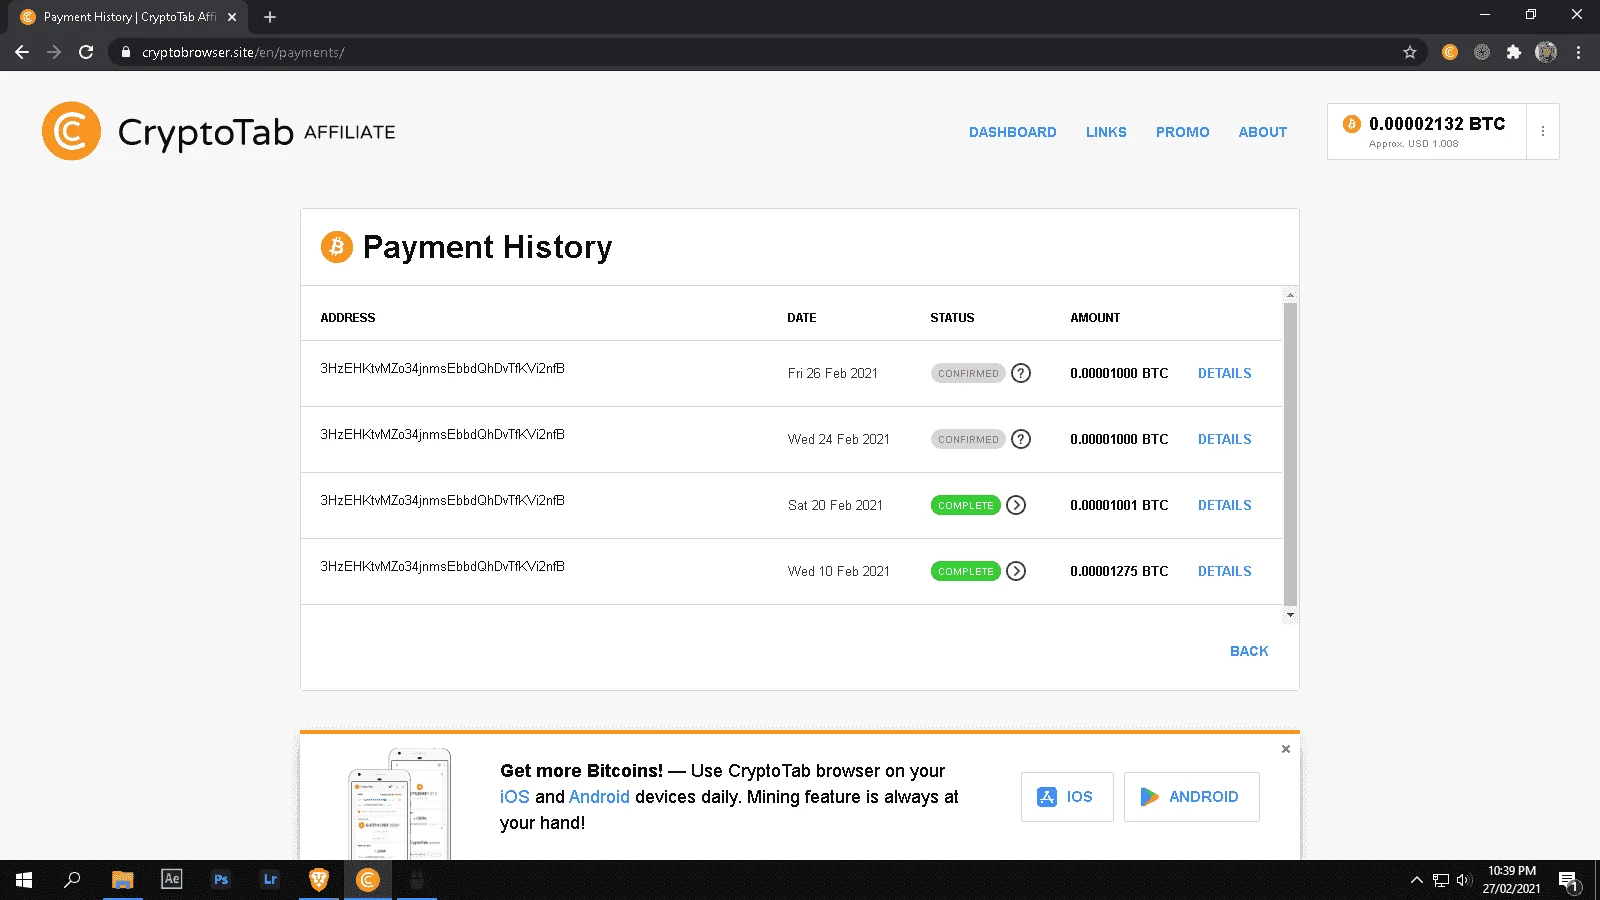Follow the iOS link in banner text
This screenshot has width=1600, height=900.
(515, 797)
